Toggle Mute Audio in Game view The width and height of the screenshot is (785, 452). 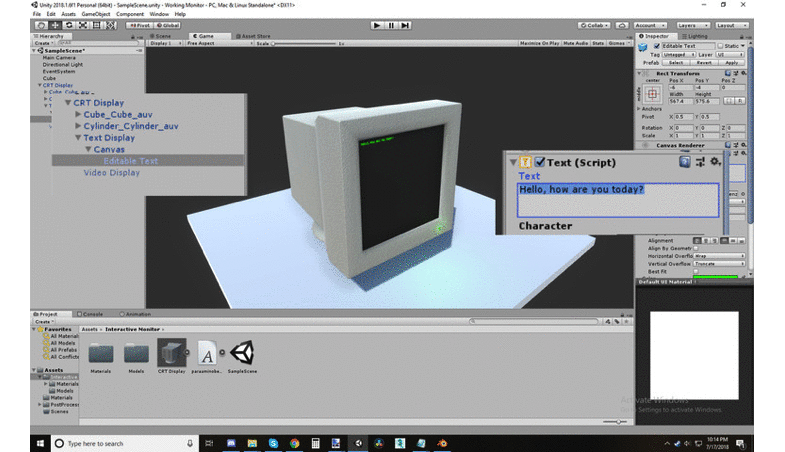coord(575,44)
